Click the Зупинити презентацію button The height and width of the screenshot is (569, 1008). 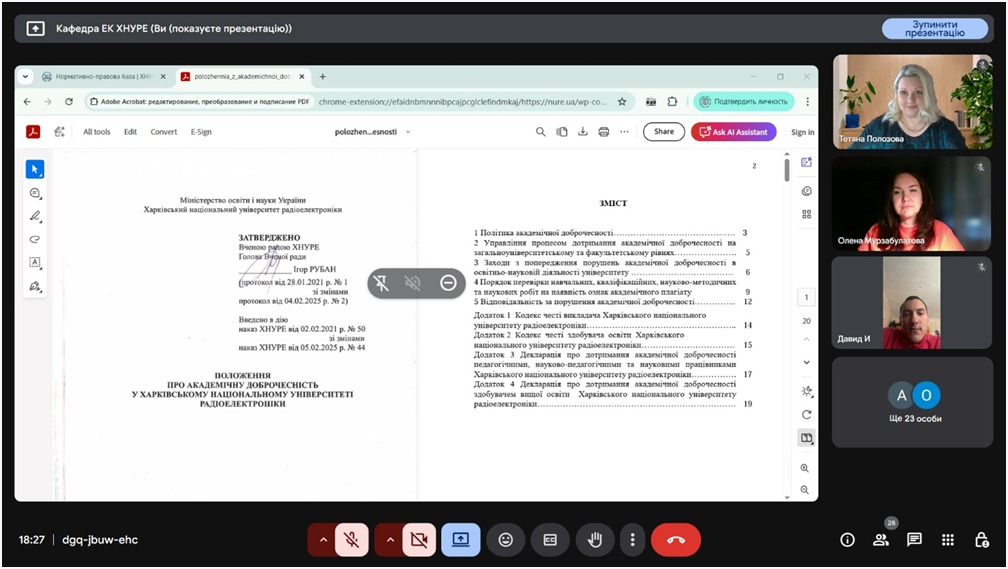935,28
